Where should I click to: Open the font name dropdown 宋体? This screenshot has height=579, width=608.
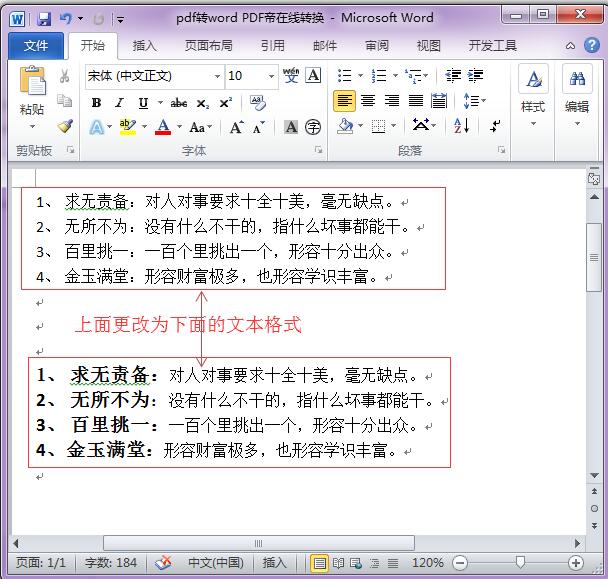218,76
